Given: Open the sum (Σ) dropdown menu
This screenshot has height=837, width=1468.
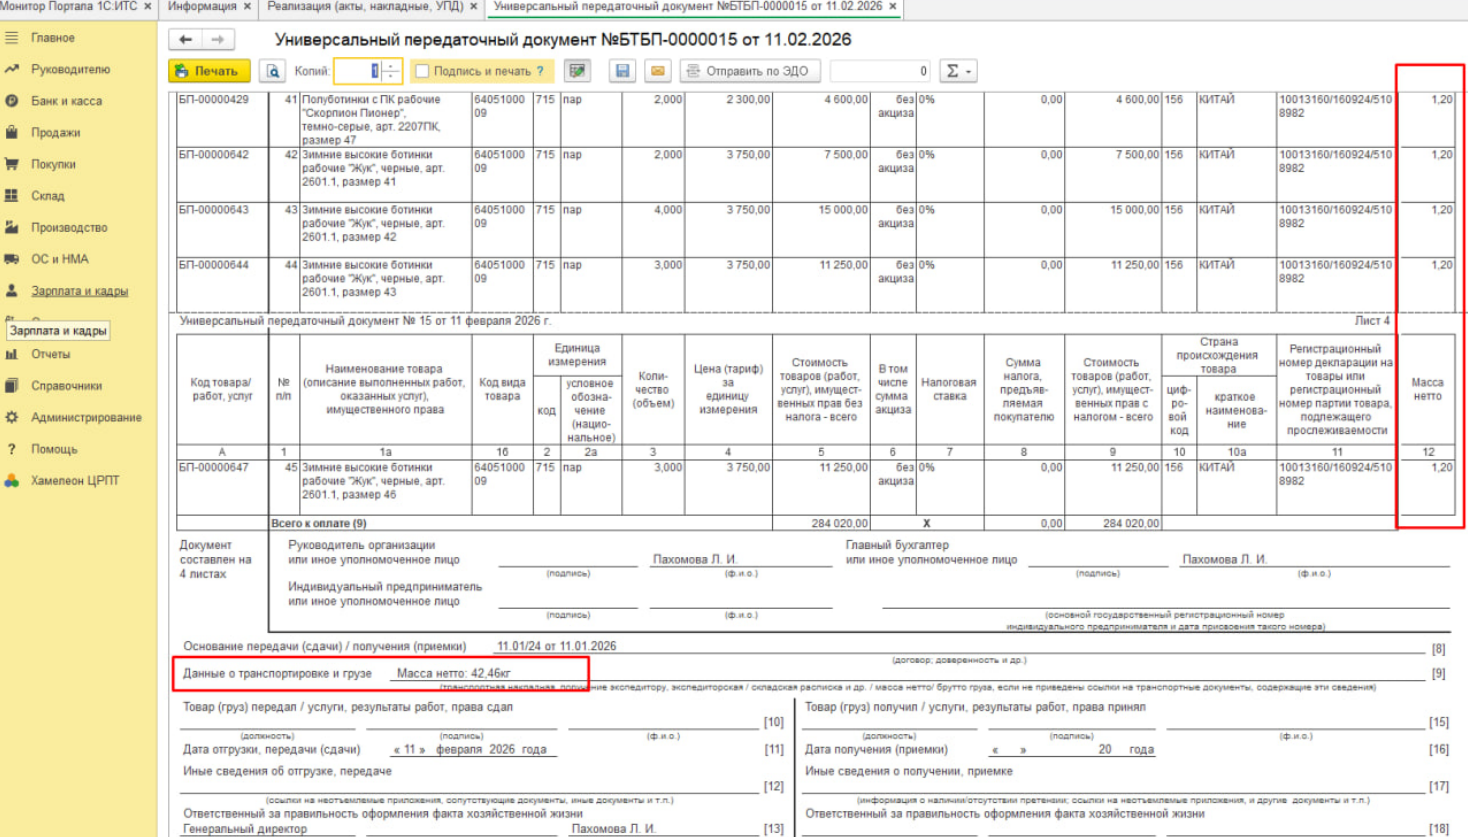Looking at the screenshot, I should (958, 71).
